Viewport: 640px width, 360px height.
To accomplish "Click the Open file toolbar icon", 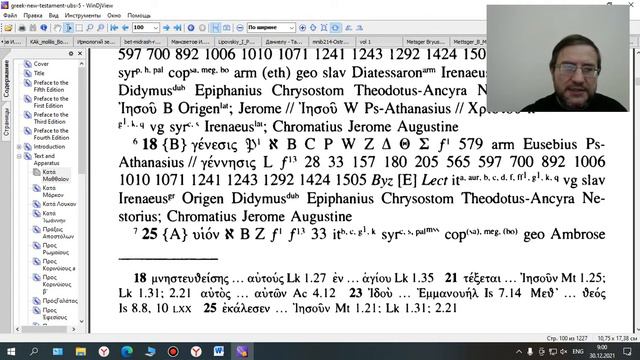I will pos(8,28).
